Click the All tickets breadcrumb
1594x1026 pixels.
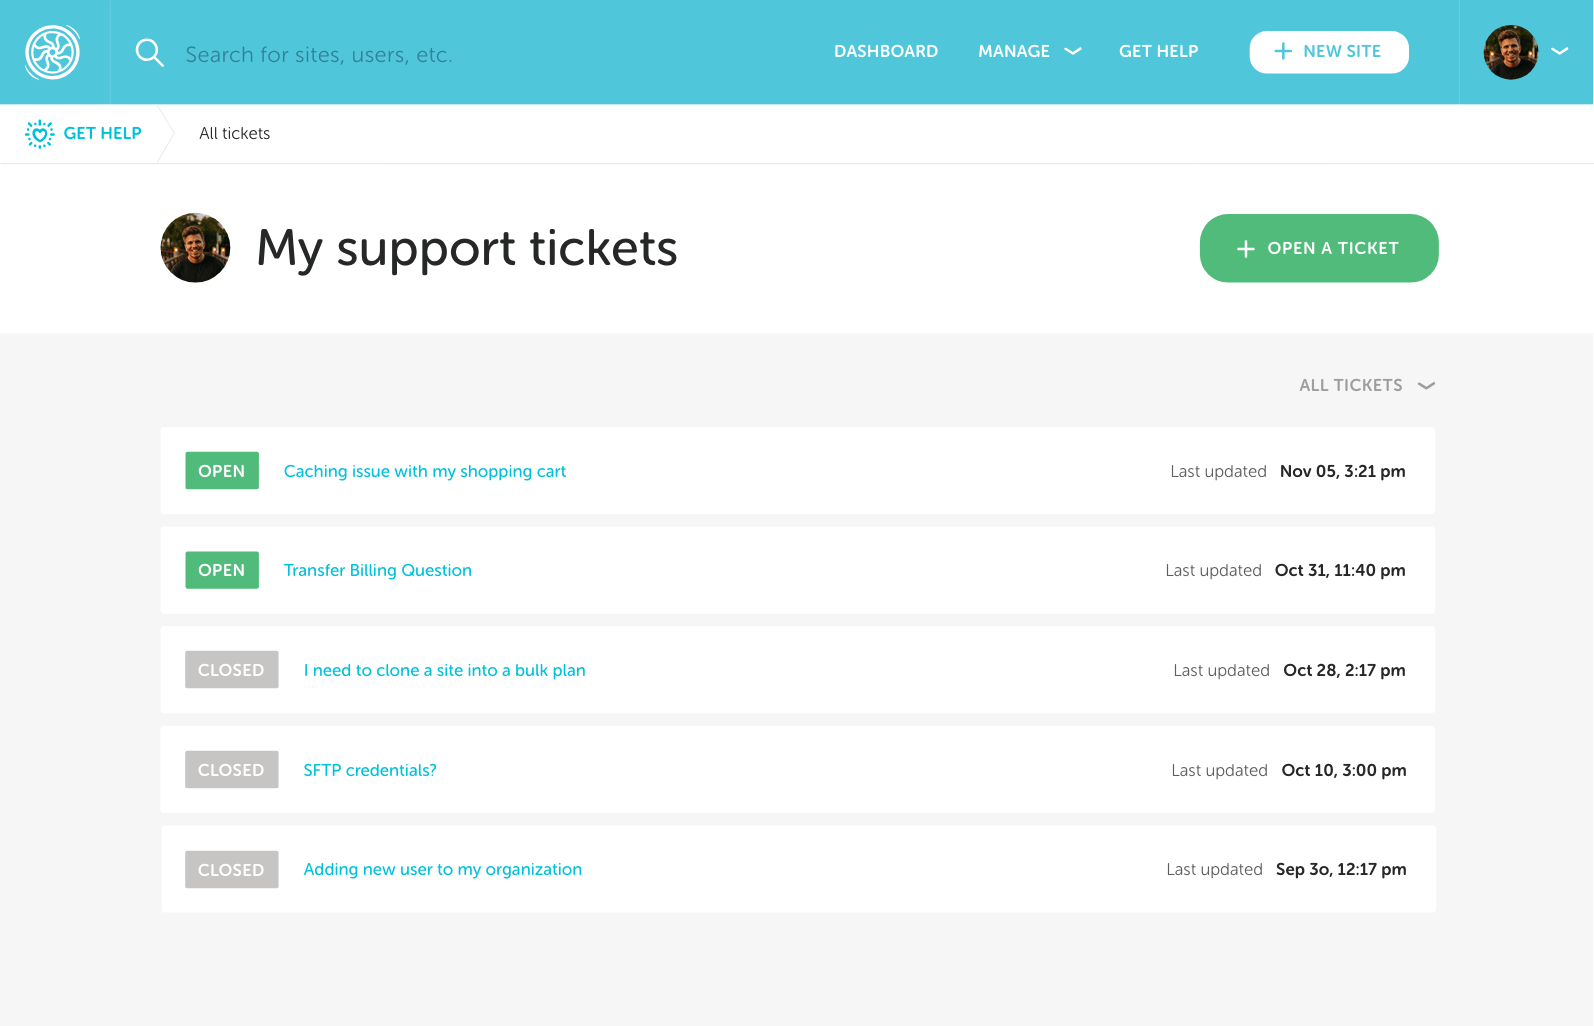pos(234,133)
